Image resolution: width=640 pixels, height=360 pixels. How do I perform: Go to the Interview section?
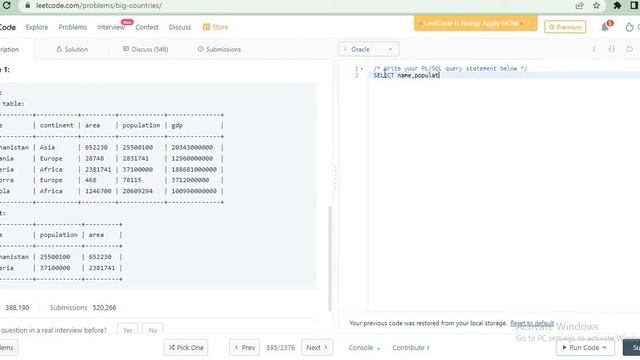[111, 27]
